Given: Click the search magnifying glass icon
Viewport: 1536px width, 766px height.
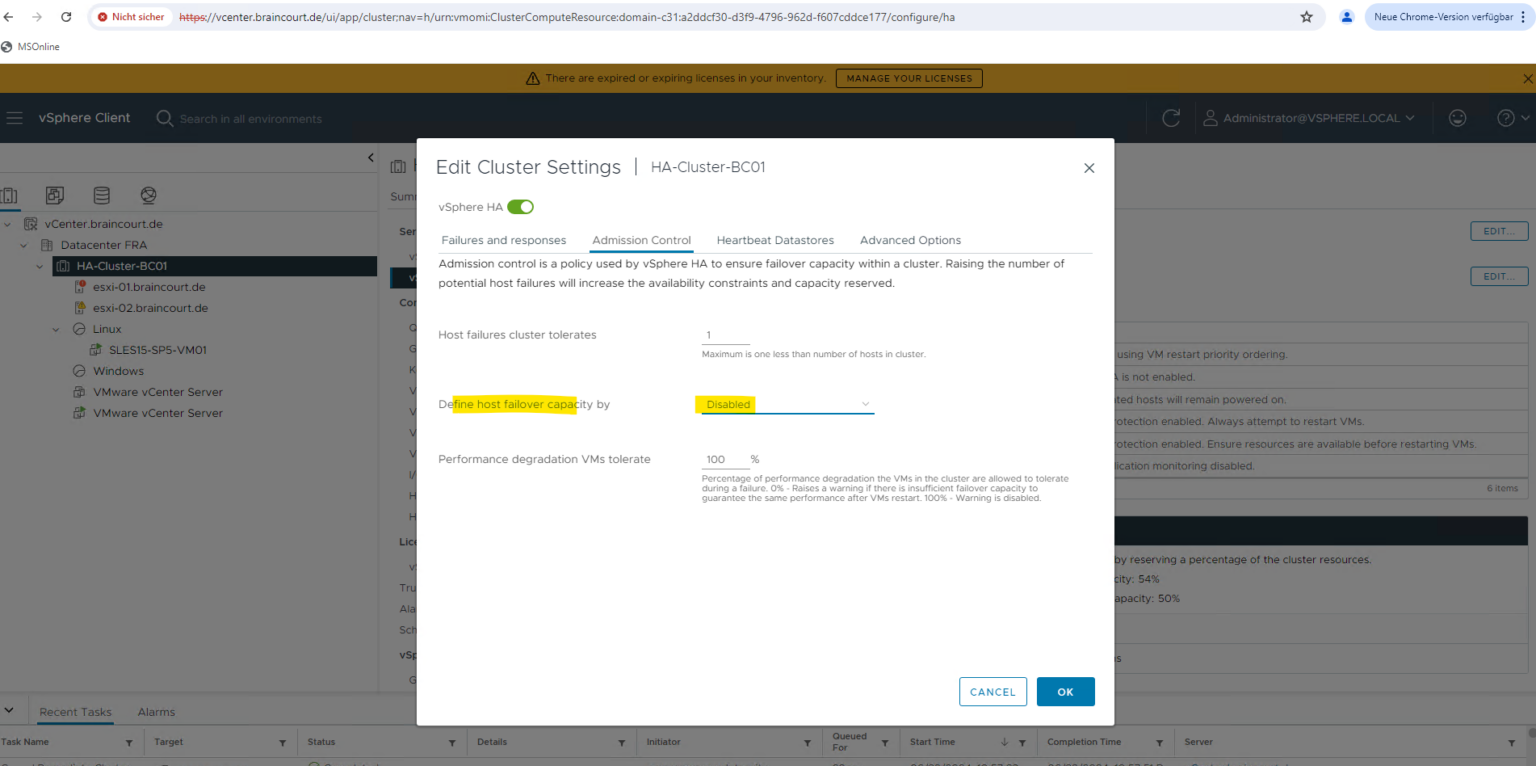Looking at the screenshot, I should pos(164,118).
